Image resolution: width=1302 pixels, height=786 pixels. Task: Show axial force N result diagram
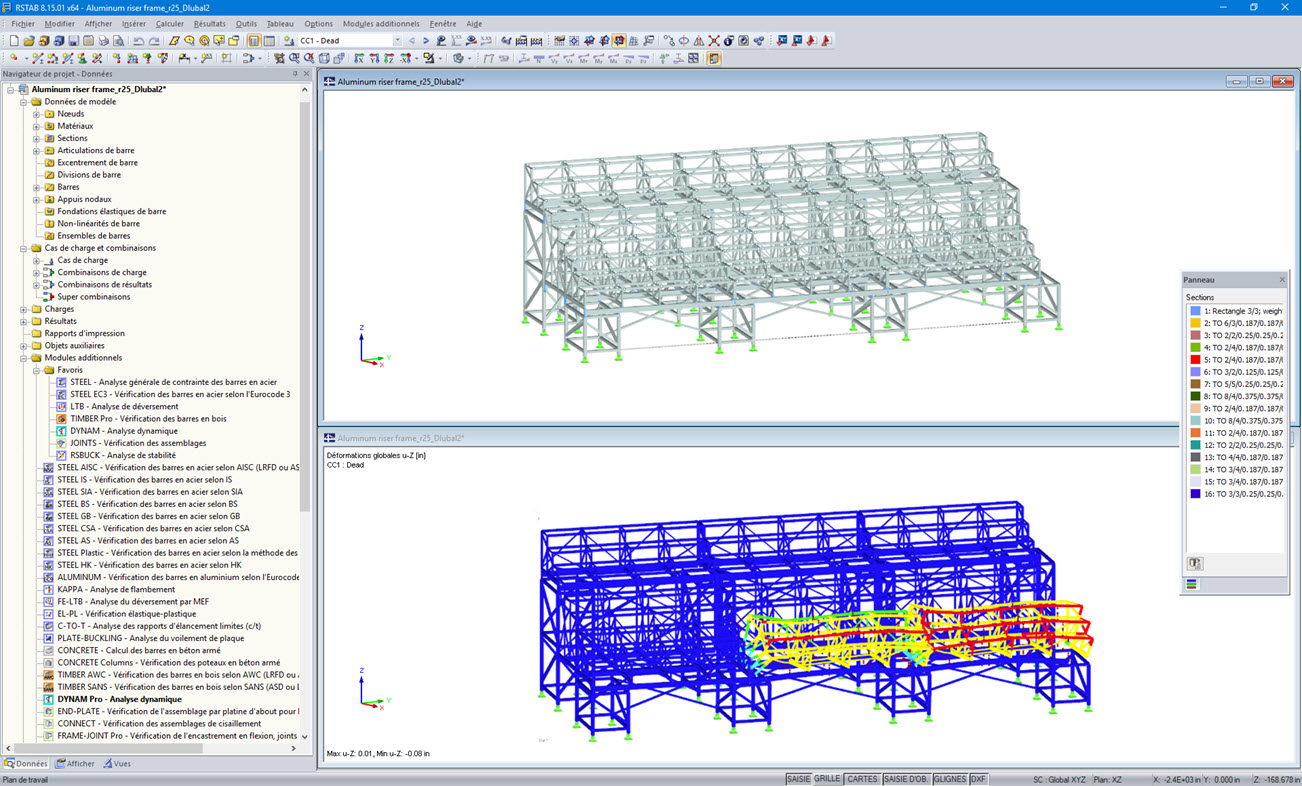539,58
